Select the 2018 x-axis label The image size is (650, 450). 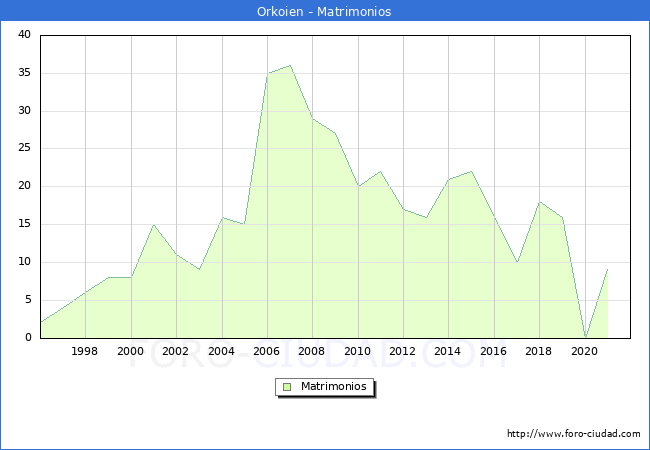(x=539, y=351)
